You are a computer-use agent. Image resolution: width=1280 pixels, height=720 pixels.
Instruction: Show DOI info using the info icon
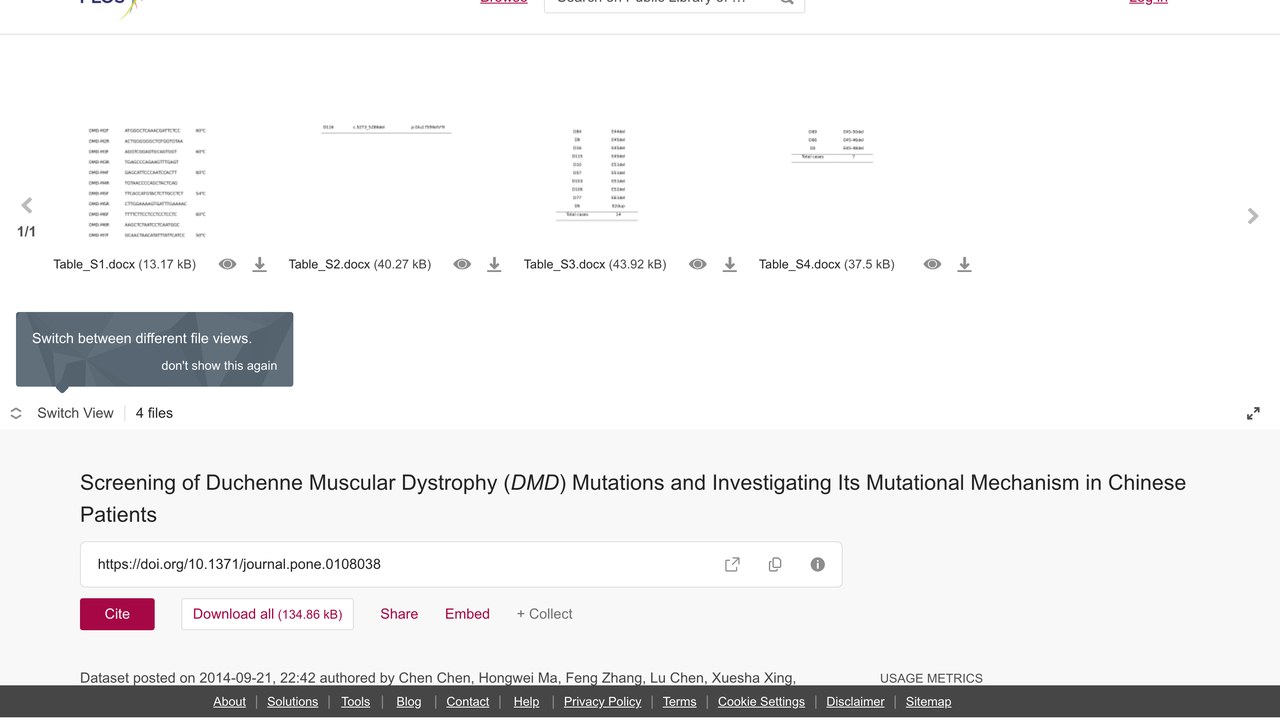click(817, 564)
